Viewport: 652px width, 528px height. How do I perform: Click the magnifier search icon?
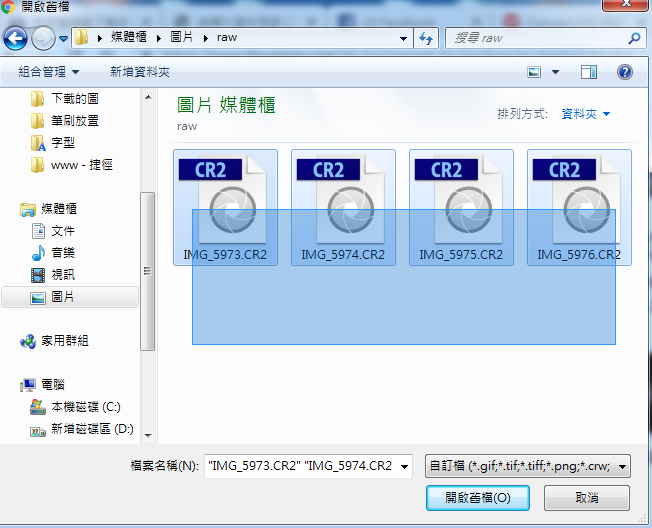pyautogui.click(x=635, y=39)
